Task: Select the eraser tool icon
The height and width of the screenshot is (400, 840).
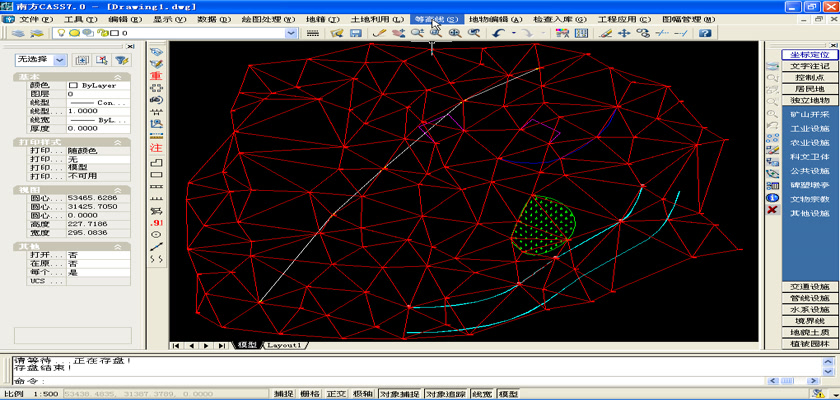Action: coord(605,33)
